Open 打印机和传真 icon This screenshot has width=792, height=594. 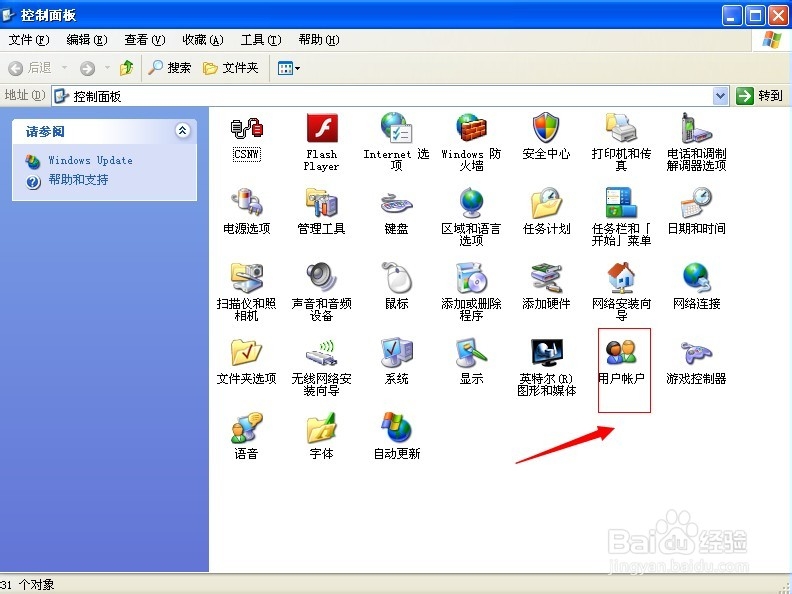click(x=621, y=128)
